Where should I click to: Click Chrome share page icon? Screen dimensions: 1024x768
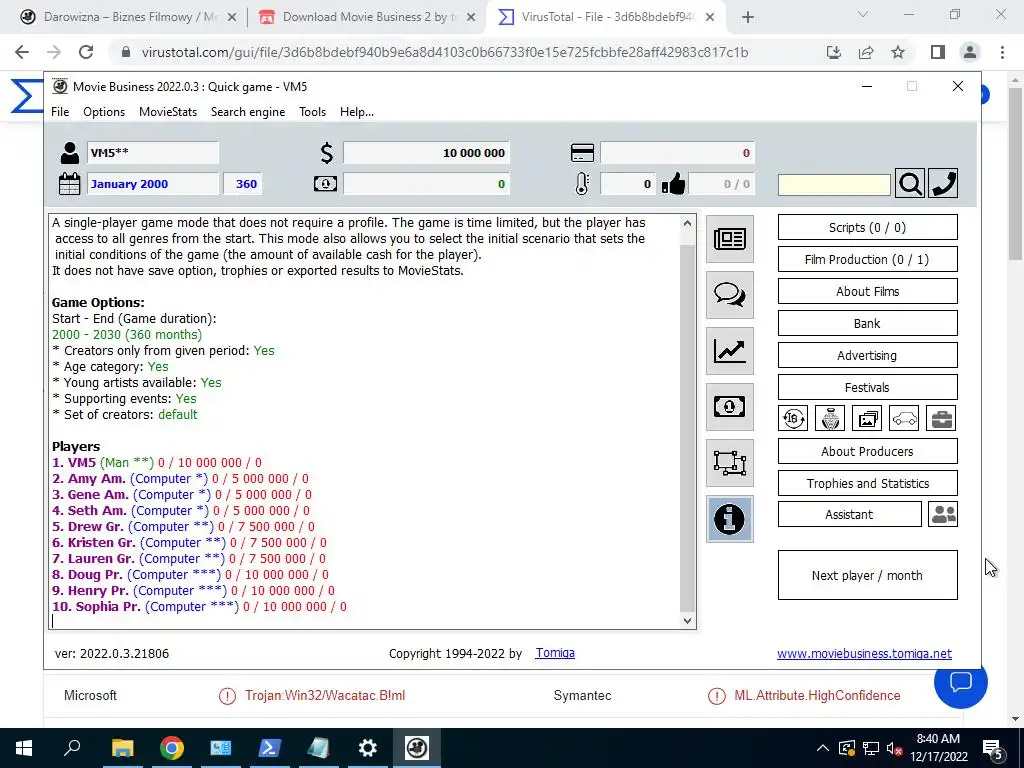(866, 52)
